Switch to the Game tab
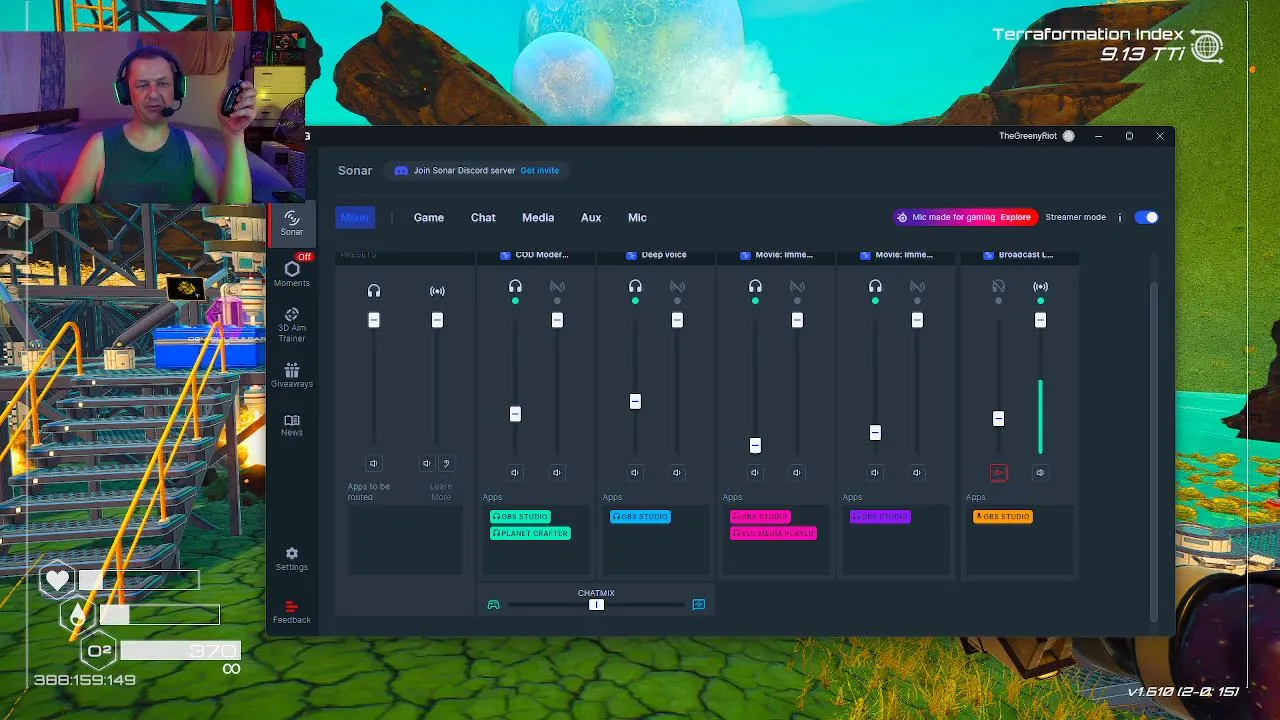Viewport: 1280px width, 720px height. (429, 217)
